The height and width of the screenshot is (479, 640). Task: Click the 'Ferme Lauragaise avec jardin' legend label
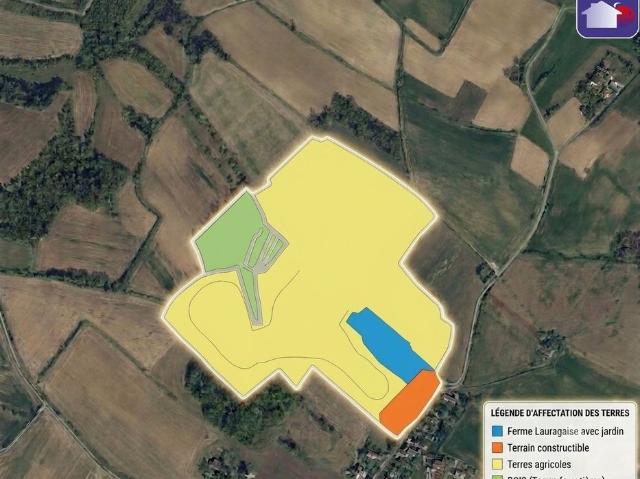565,431
